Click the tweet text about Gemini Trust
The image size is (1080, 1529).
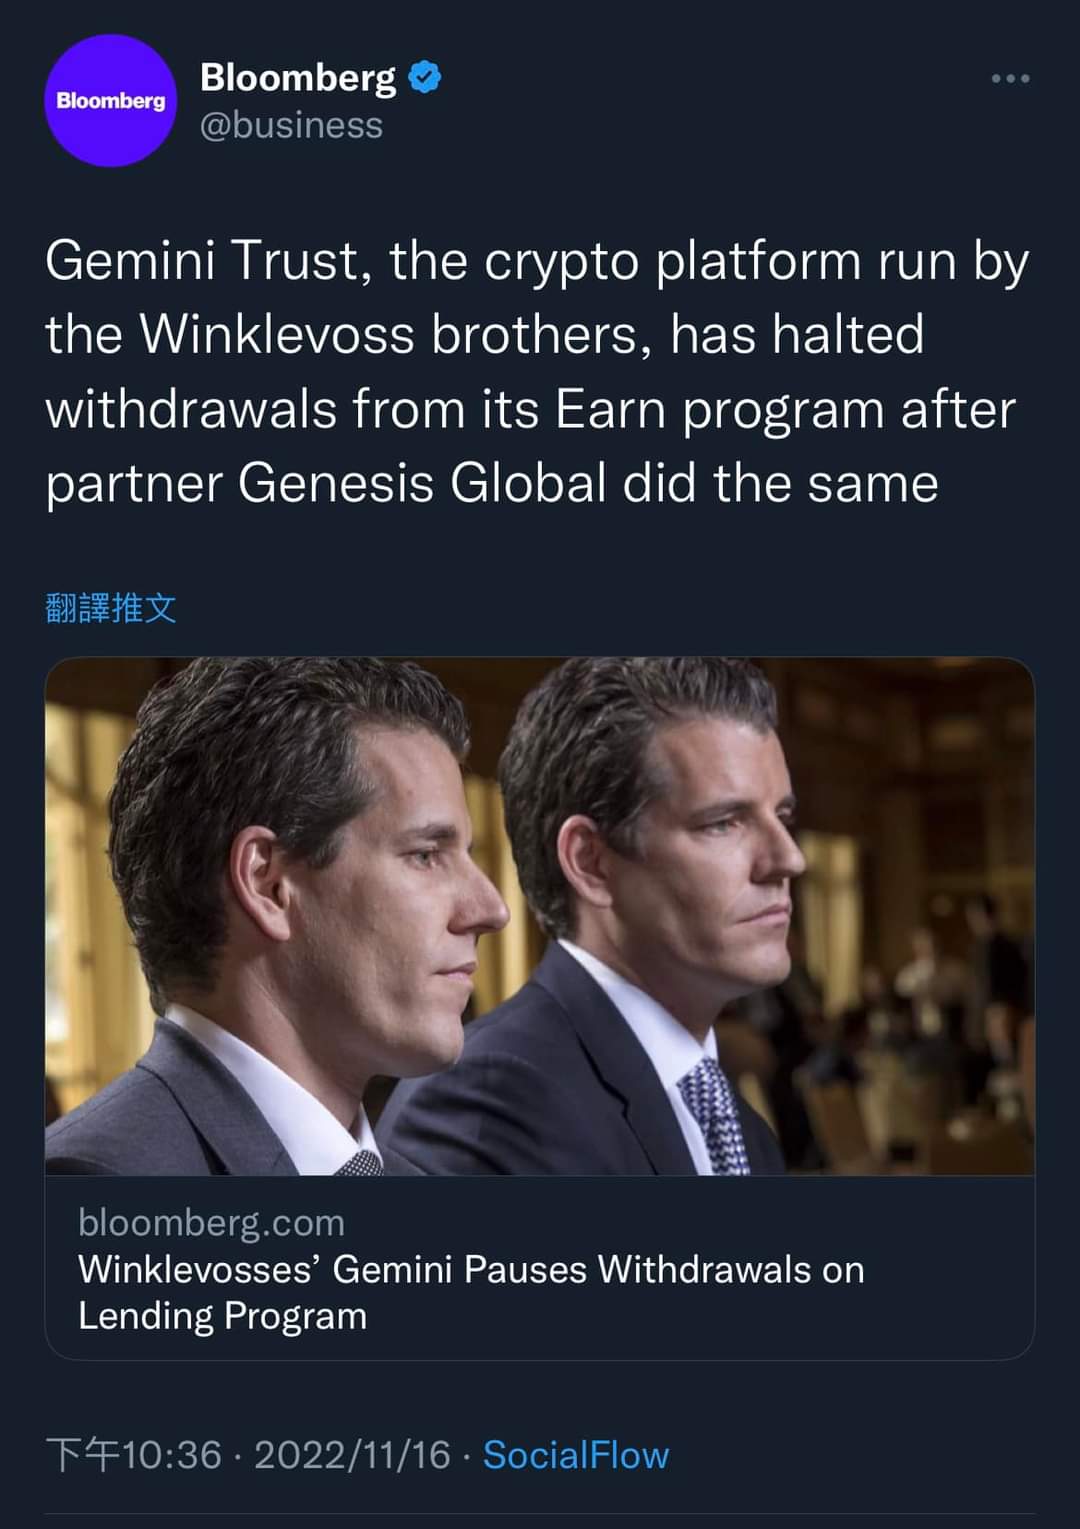(x=537, y=372)
